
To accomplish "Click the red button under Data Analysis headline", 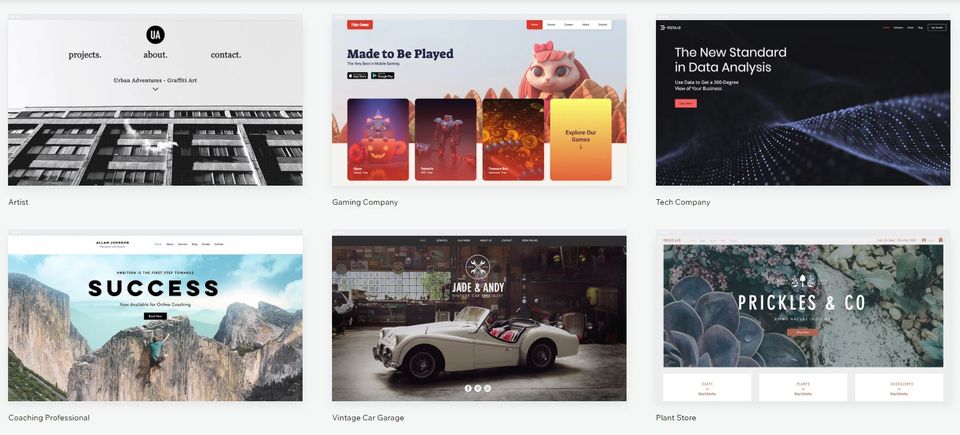I will click(686, 104).
